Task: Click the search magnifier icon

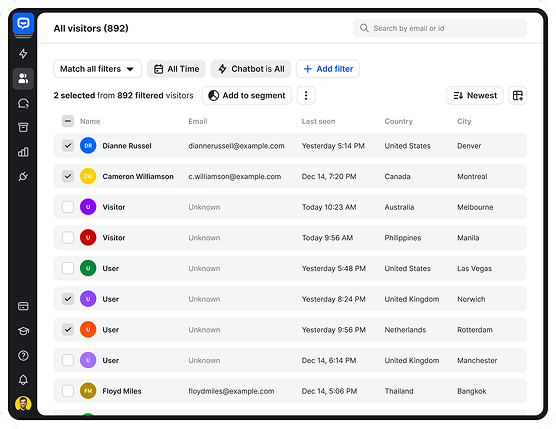Action: [364, 28]
